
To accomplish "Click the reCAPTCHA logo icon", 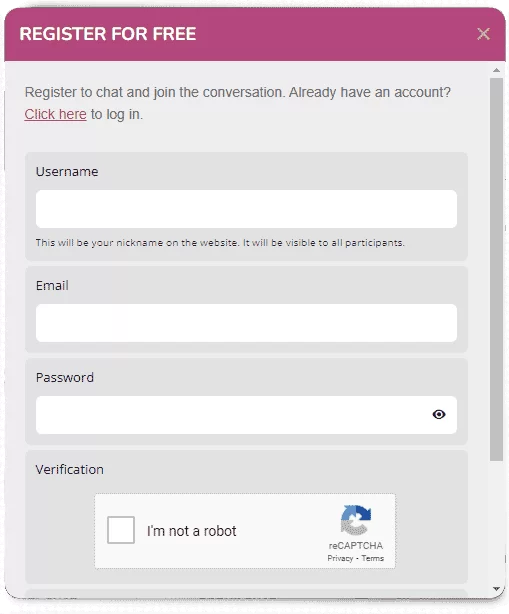I will [x=356, y=520].
